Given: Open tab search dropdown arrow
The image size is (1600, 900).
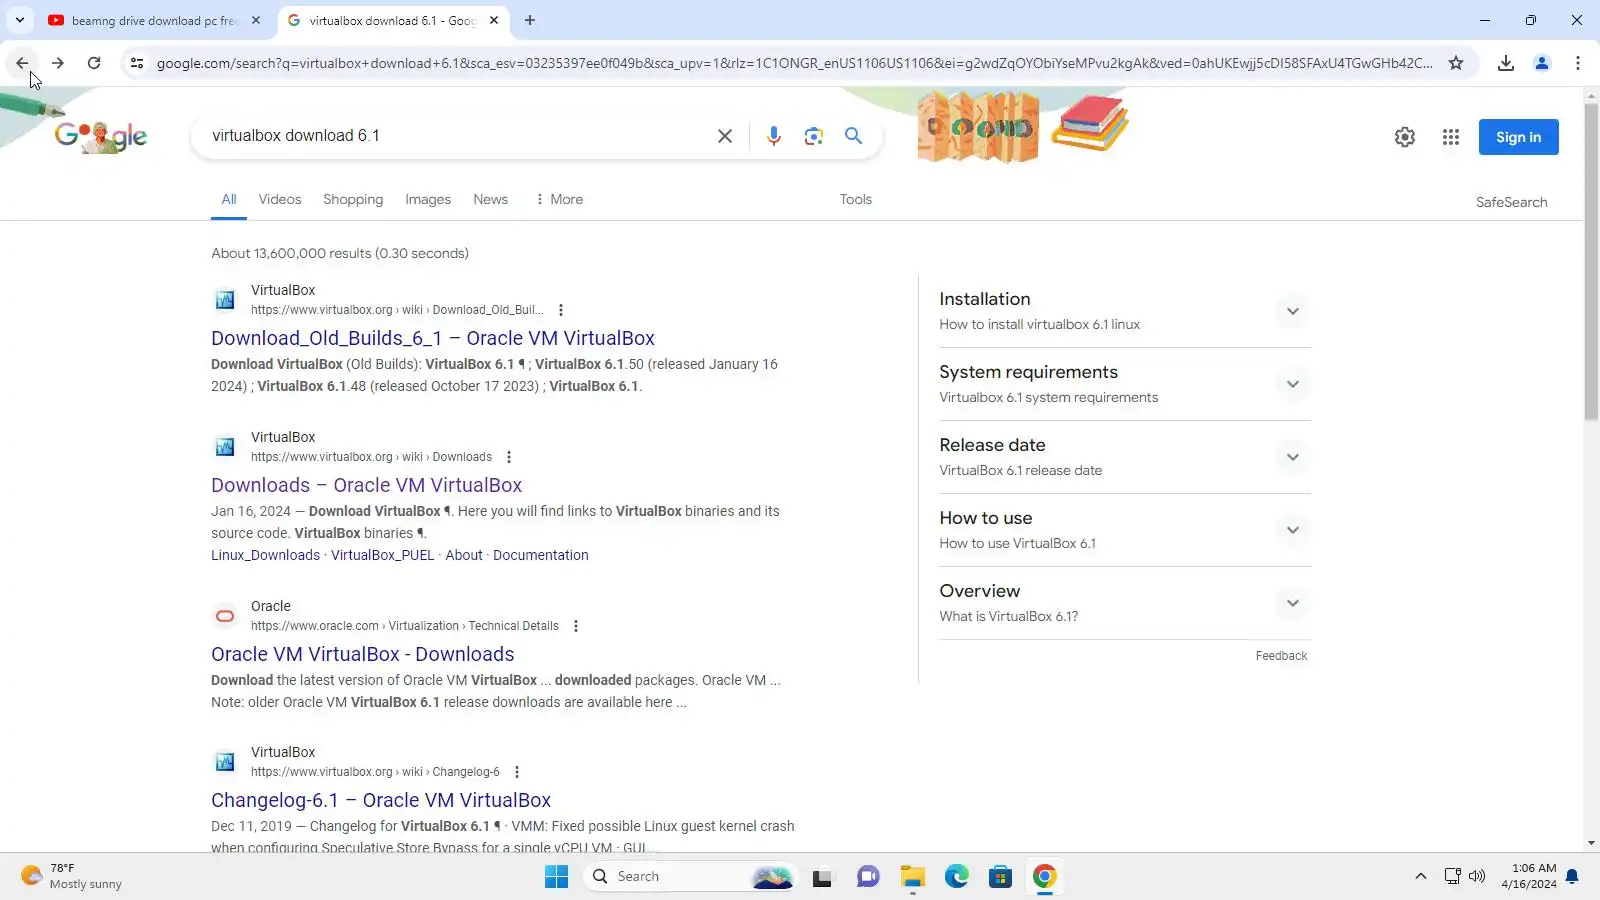Looking at the screenshot, I should (20, 20).
